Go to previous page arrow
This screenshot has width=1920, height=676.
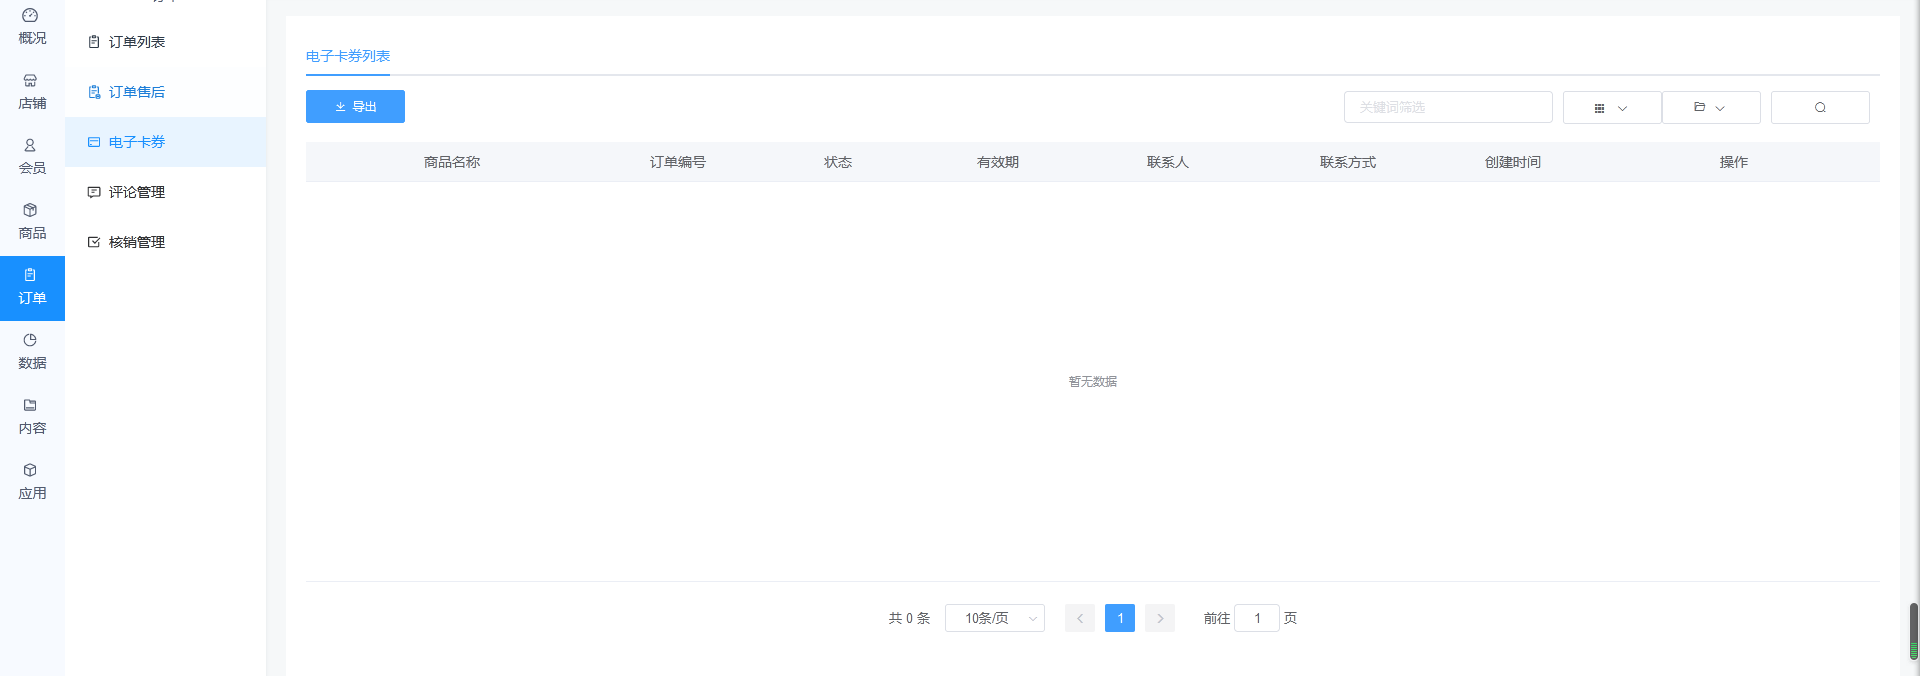click(1080, 618)
